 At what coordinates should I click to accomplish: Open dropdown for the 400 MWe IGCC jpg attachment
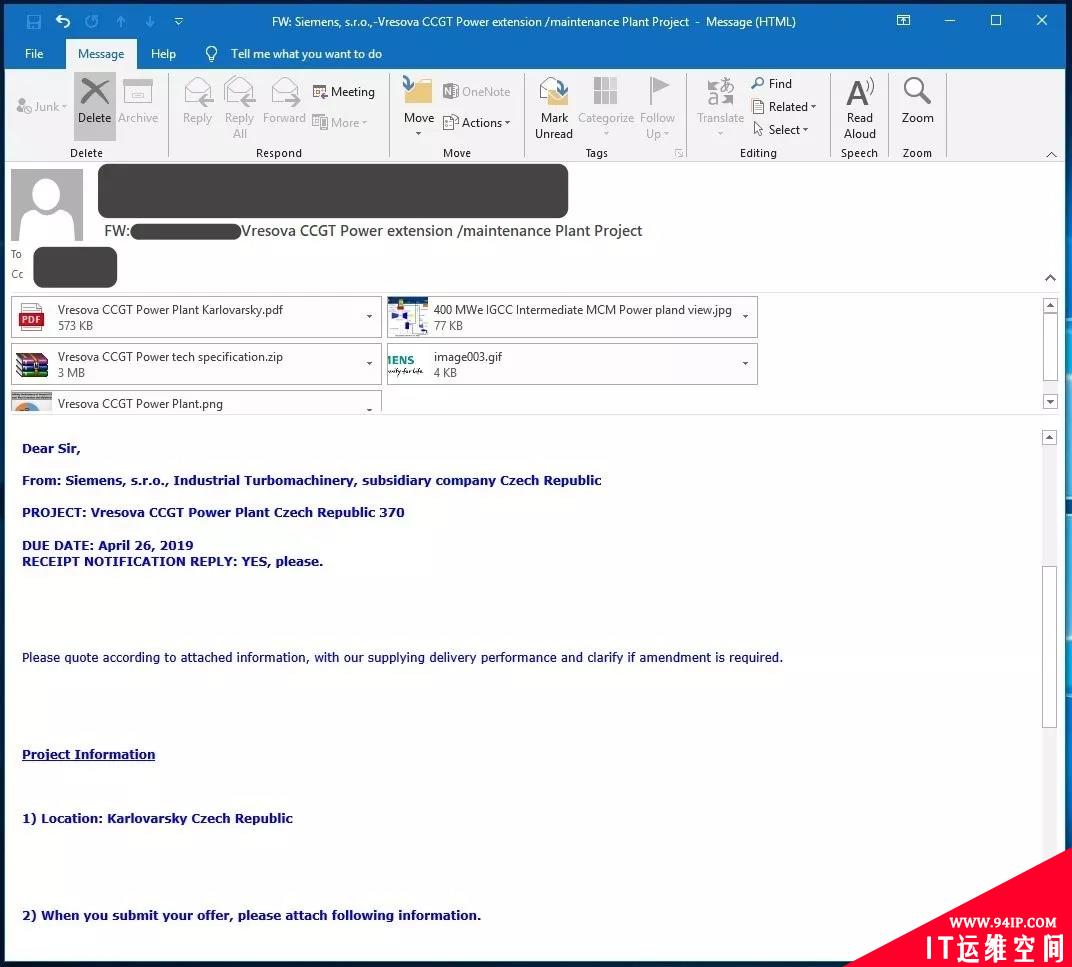click(x=745, y=317)
